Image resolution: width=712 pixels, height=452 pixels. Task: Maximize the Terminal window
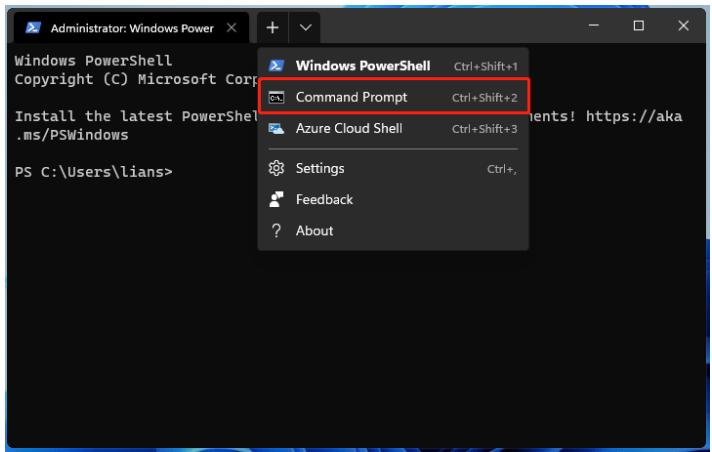coord(638,26)
